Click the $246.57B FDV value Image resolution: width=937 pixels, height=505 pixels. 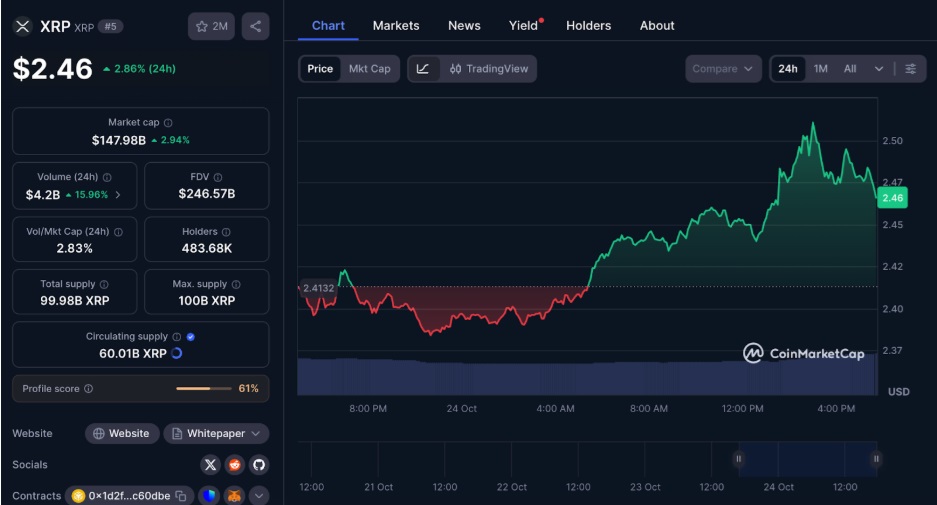(207, 194)
